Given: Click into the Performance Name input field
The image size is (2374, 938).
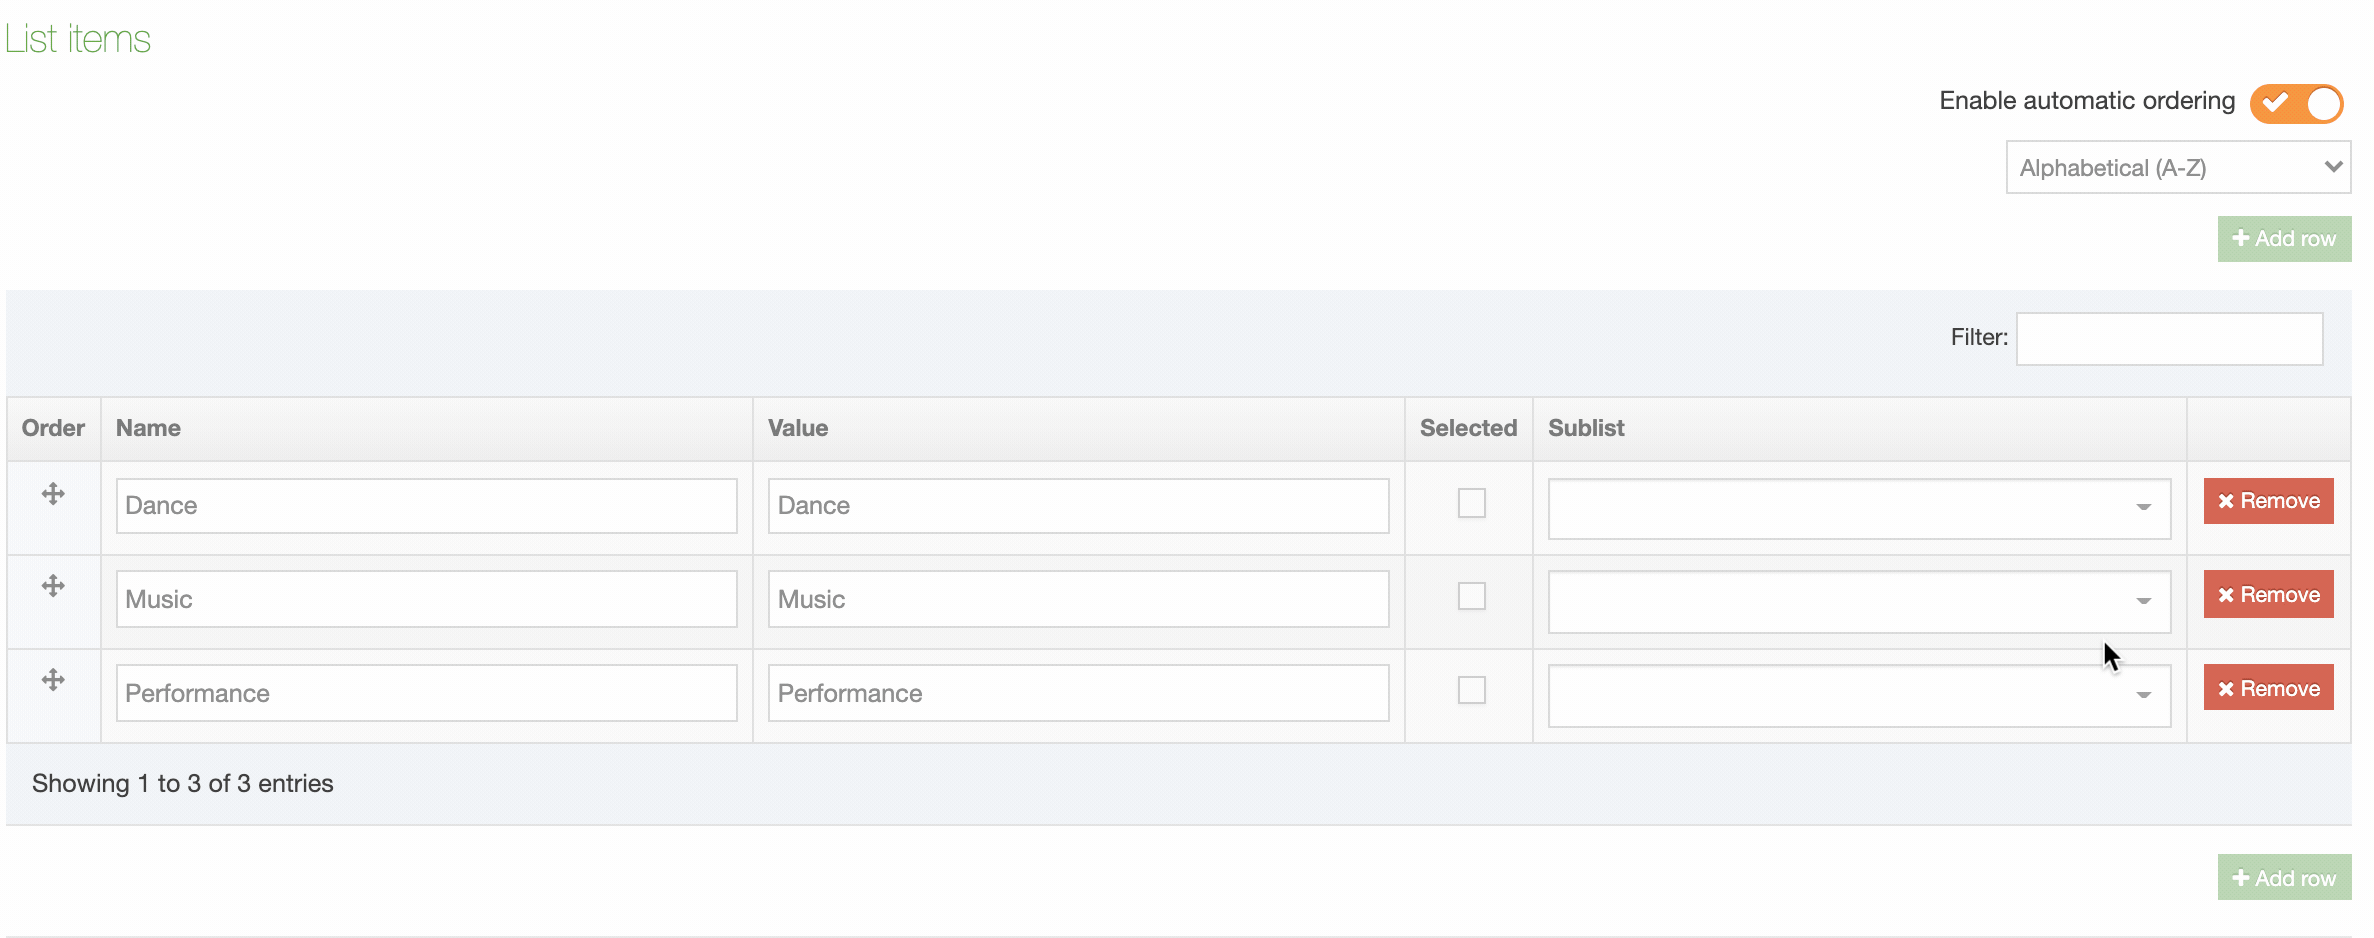Looking at the screenshot, I should [x=426, y=693].
